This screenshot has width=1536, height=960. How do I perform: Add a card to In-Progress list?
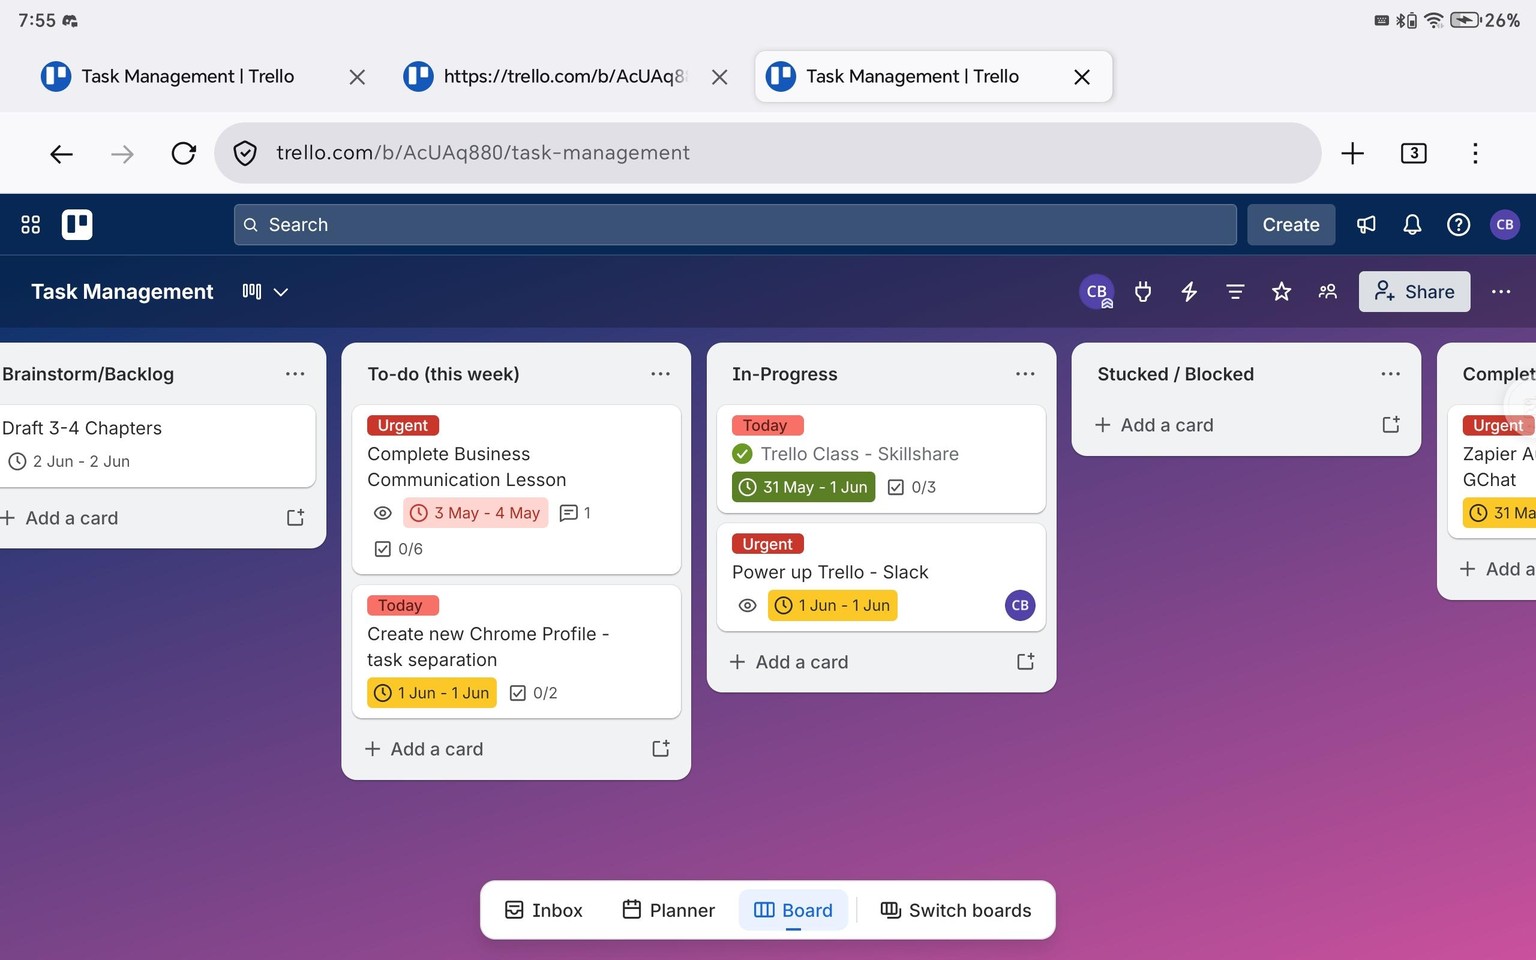(x=789, y=662)
